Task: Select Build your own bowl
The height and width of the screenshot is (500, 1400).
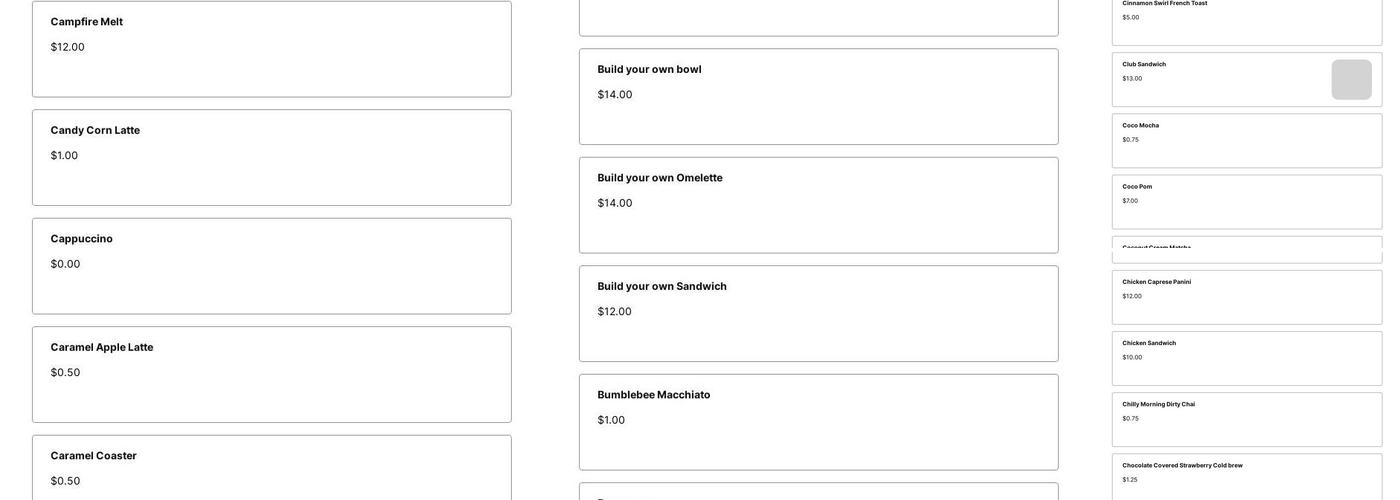Action: pos(818,96)
